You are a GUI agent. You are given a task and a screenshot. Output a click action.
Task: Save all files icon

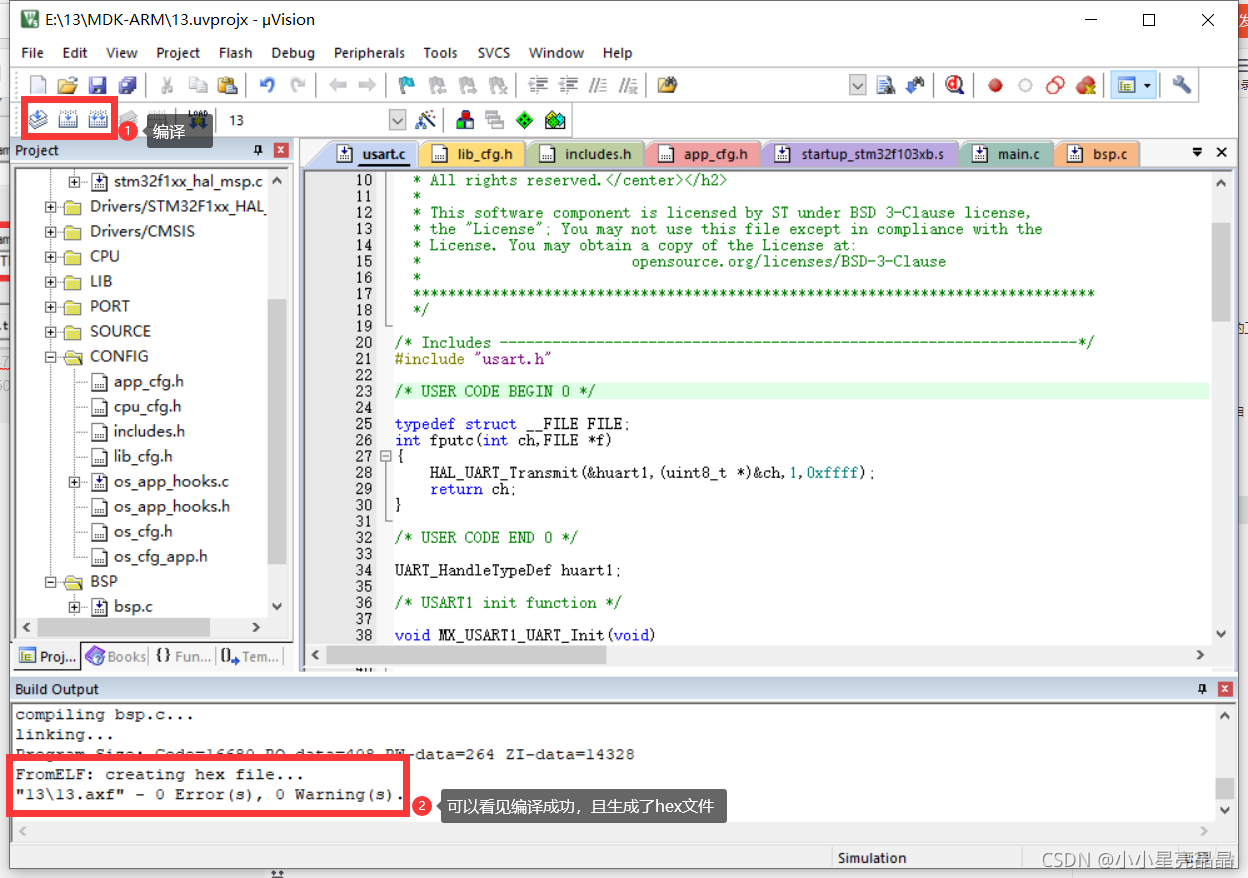pyautogui.click(x=127, y=86)
